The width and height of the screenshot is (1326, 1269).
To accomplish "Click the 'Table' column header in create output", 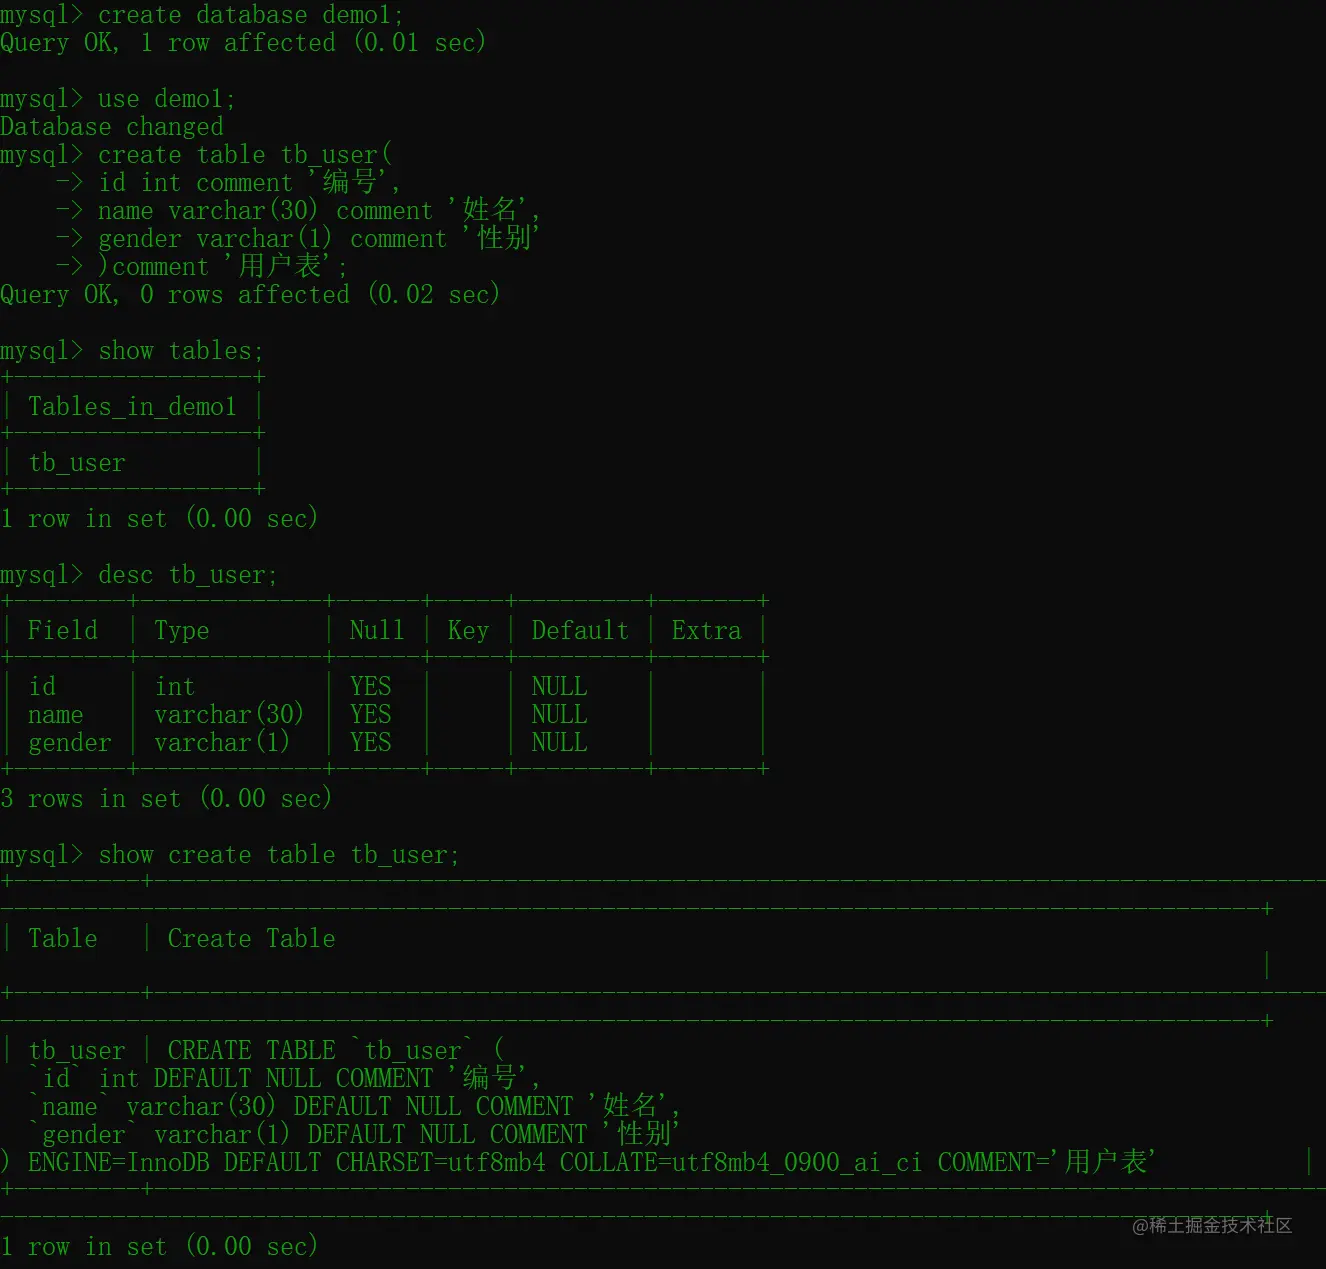I will coord(63,939).
